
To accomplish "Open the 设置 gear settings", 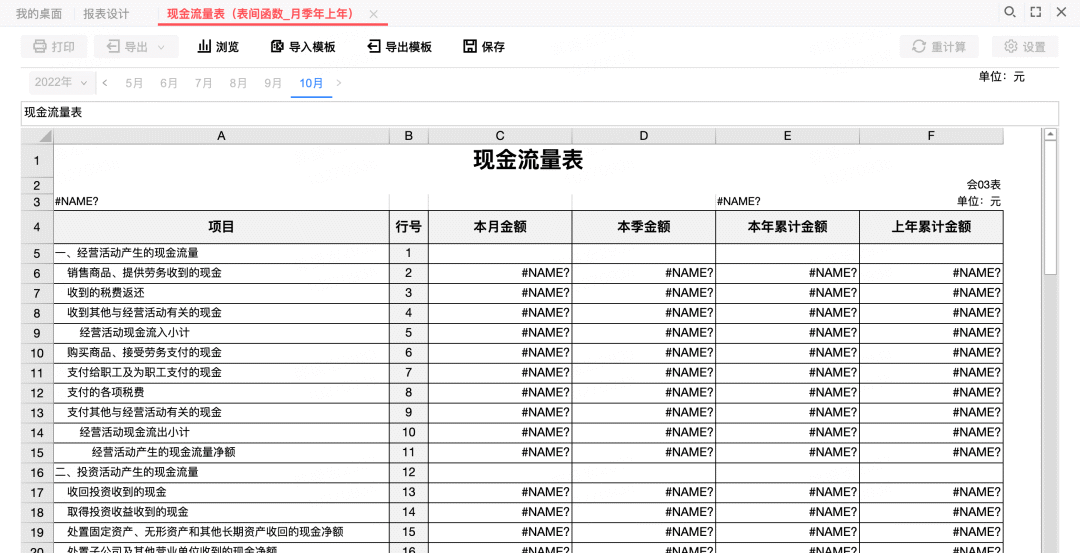I will 1025,46.
